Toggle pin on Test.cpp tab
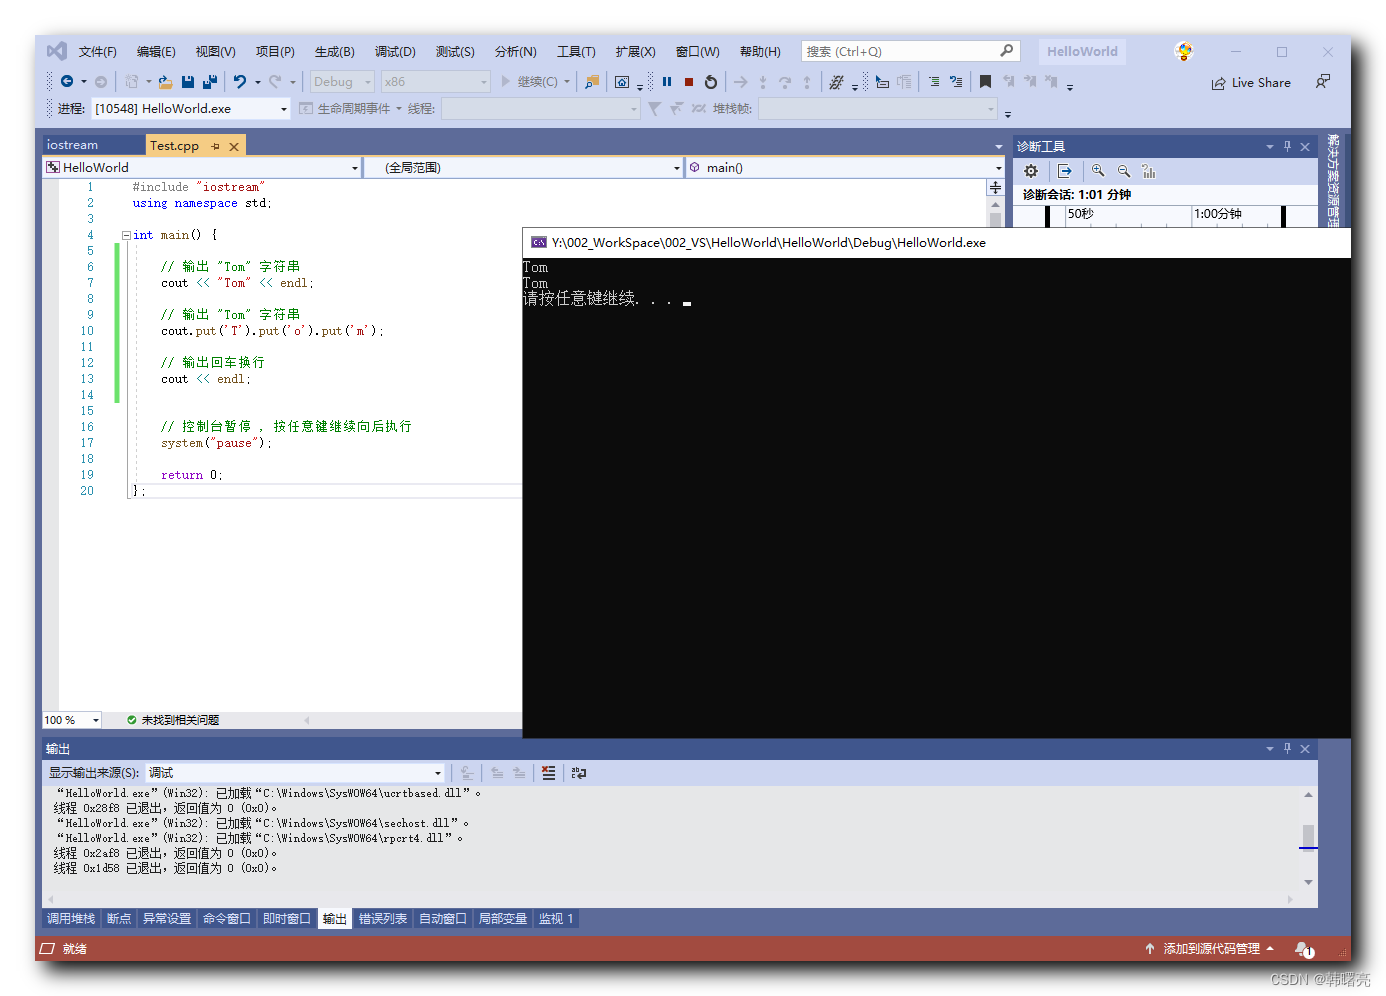1386x996 pixels. tap(215, 146)
